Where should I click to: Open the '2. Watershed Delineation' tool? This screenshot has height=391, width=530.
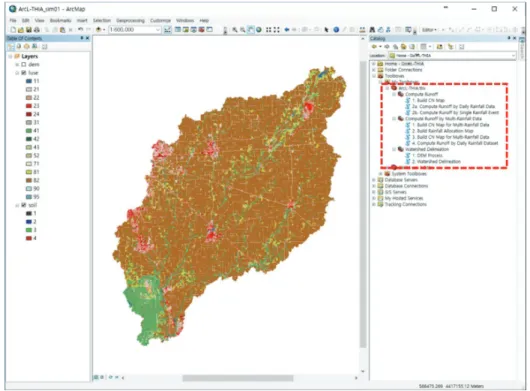pos(436,162)
